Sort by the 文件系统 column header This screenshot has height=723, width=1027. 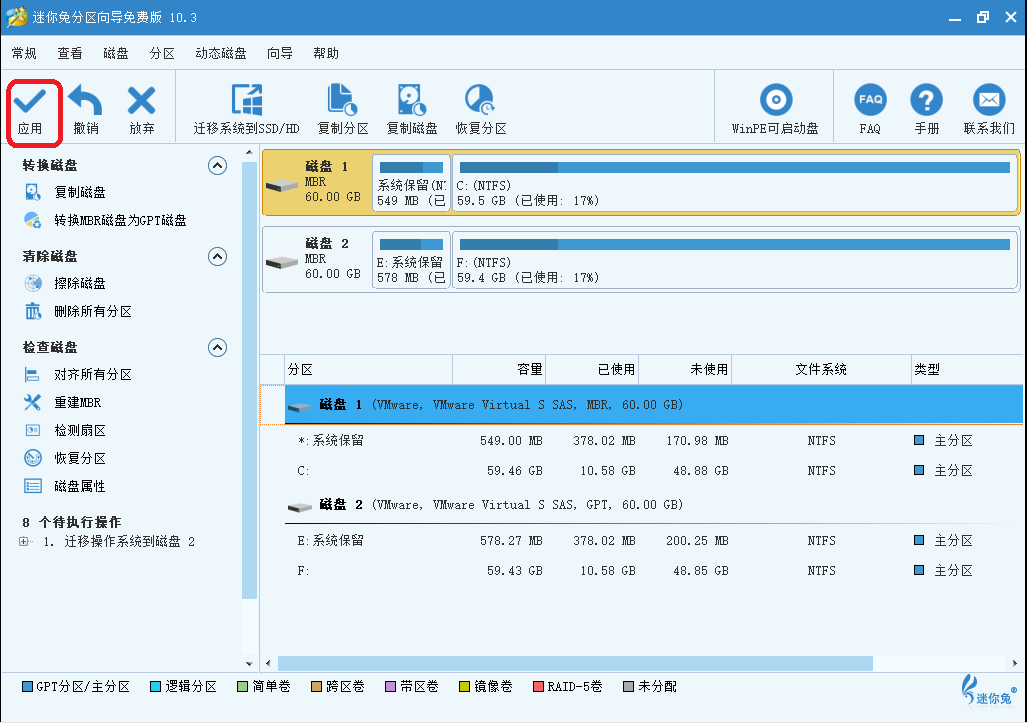(x=821, y=369)
